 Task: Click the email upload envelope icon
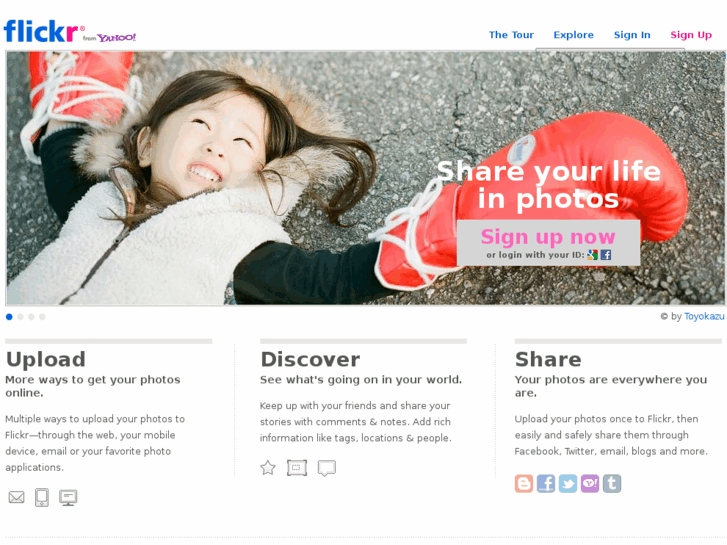[x=17, y=497]
